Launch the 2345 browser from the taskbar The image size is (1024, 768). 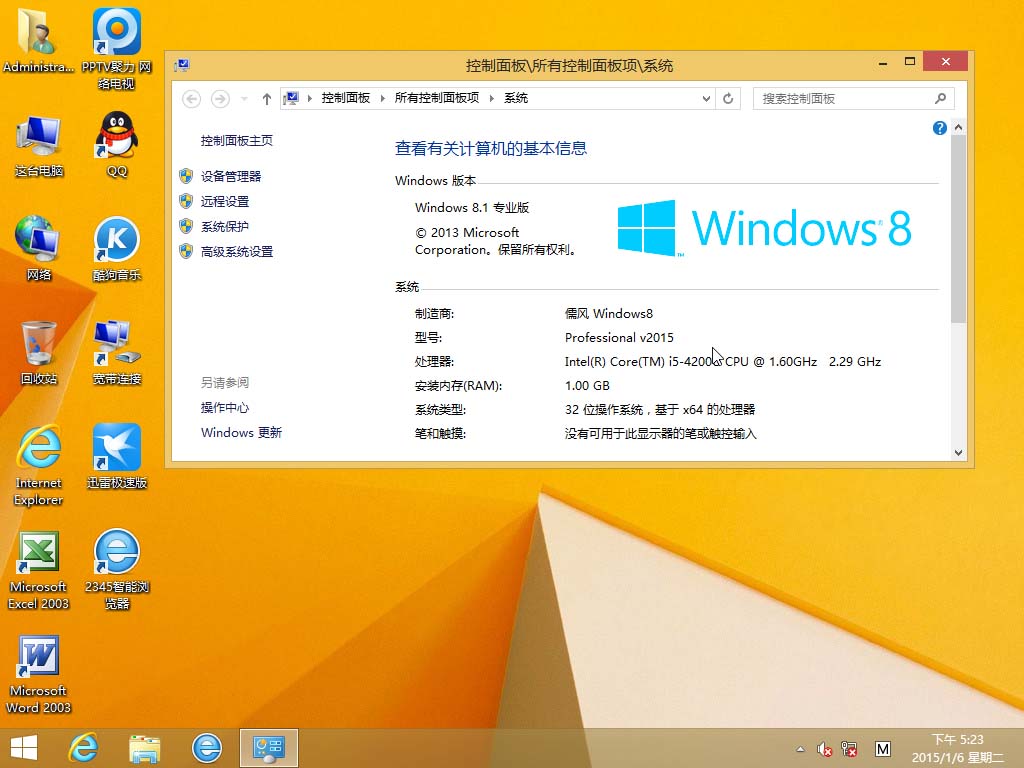point(206,748)
